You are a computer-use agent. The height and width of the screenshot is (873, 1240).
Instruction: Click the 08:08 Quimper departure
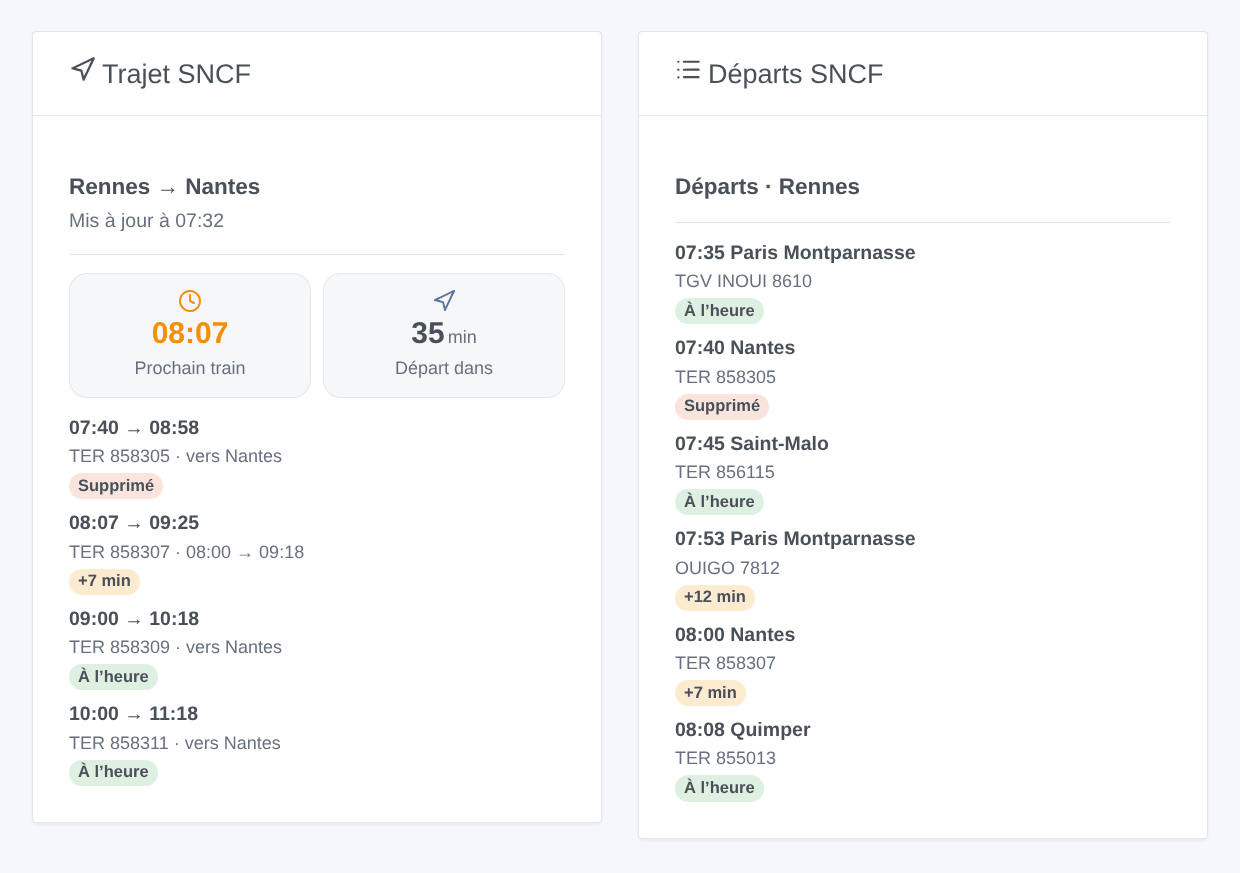[743, 730]
